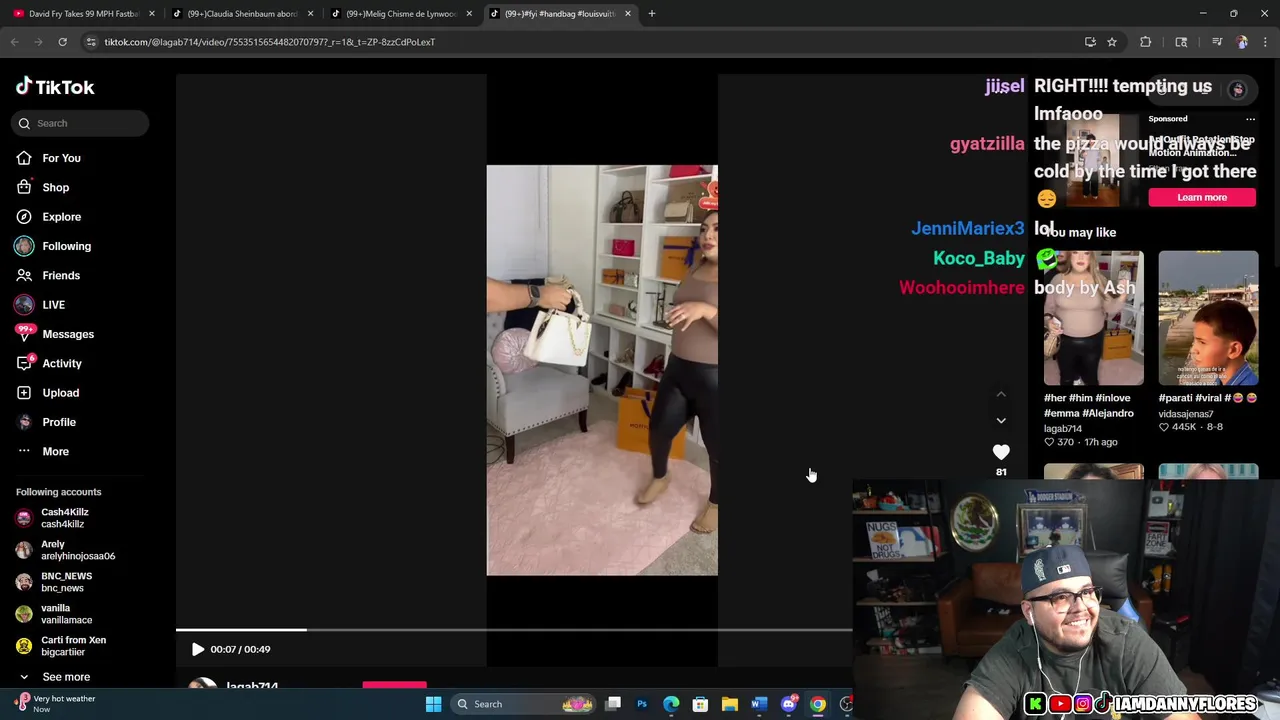
Task: Open the weather widget on taskbar
Action: 55,704
